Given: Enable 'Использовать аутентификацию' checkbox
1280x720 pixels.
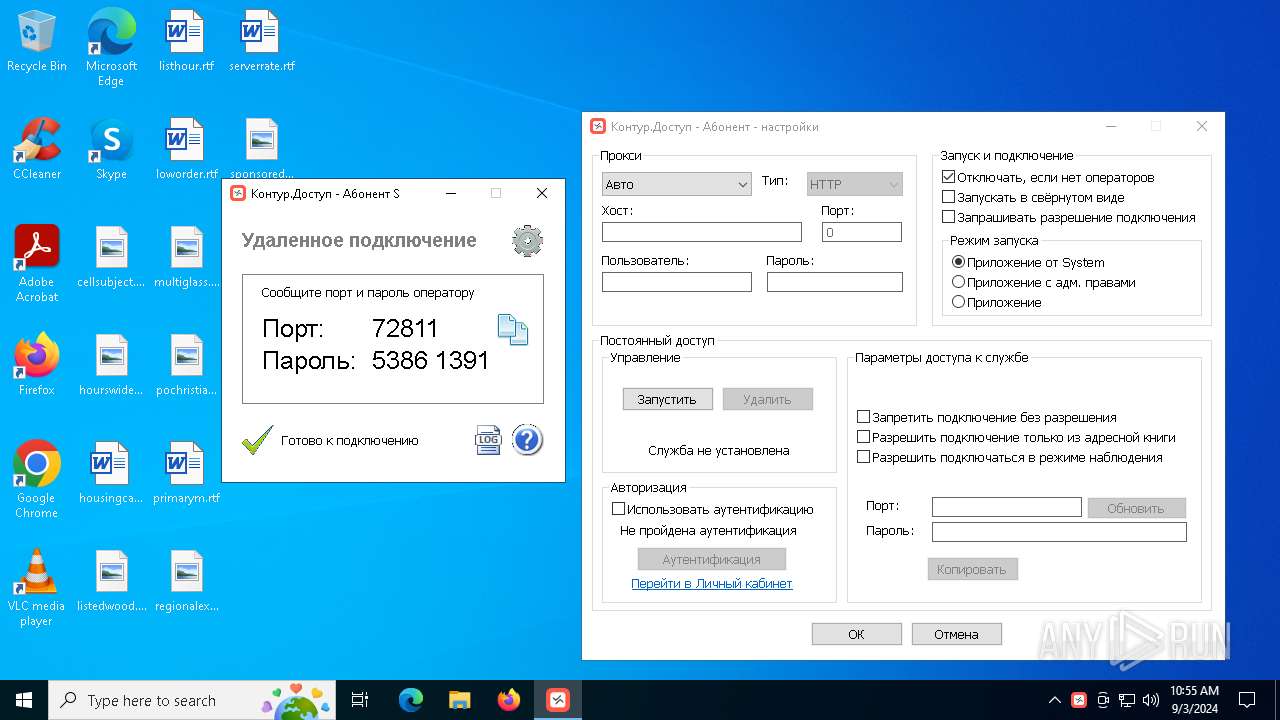Looking at the screenshot, I should 618,509.
